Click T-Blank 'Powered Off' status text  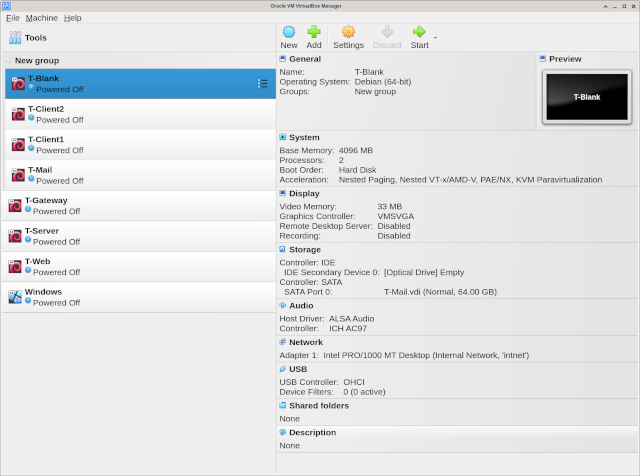(60, 89)
